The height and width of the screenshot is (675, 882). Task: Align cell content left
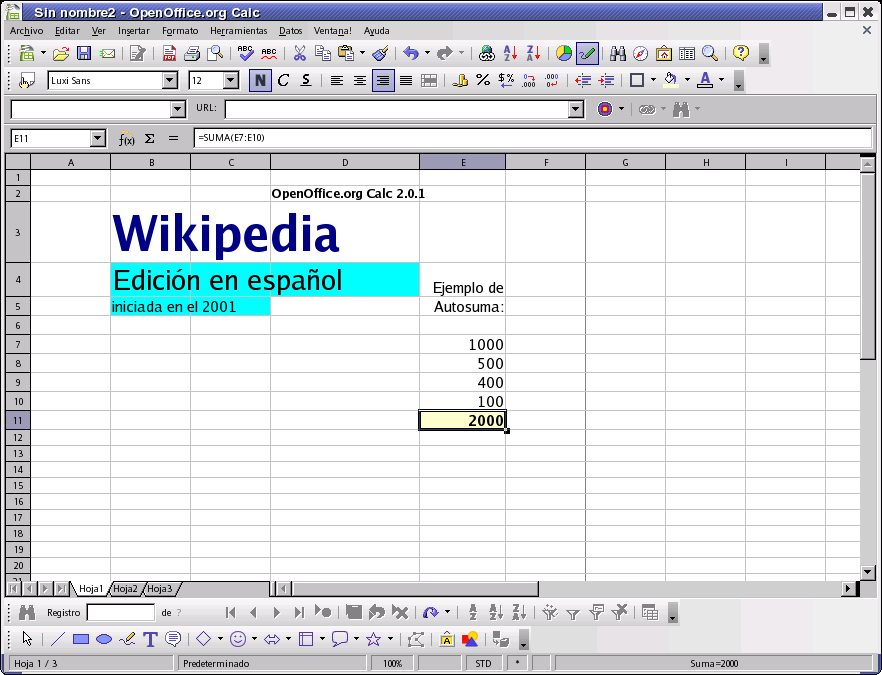pos(336,80)
